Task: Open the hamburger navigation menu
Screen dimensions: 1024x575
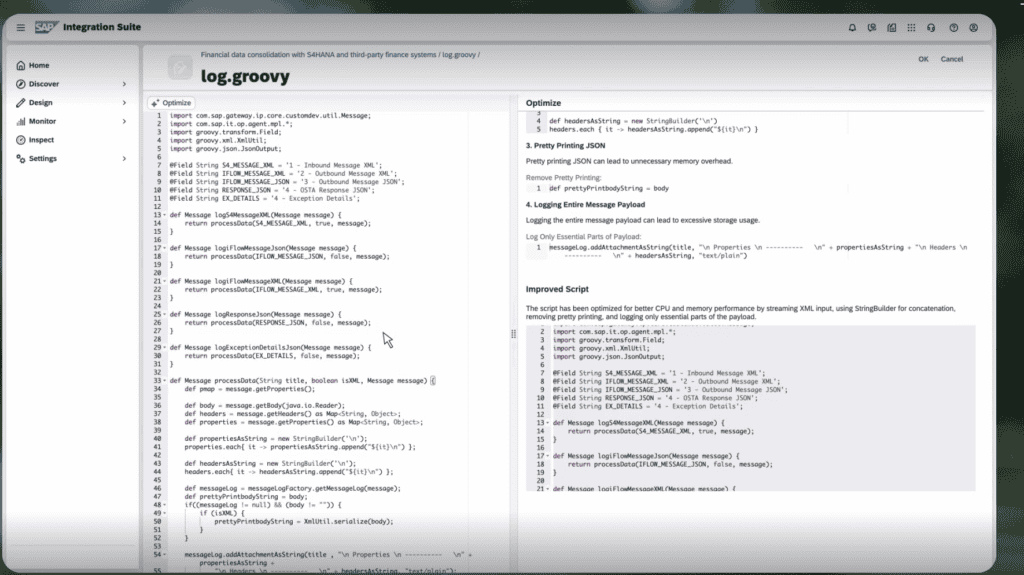Action: click(x=21, y=27)
